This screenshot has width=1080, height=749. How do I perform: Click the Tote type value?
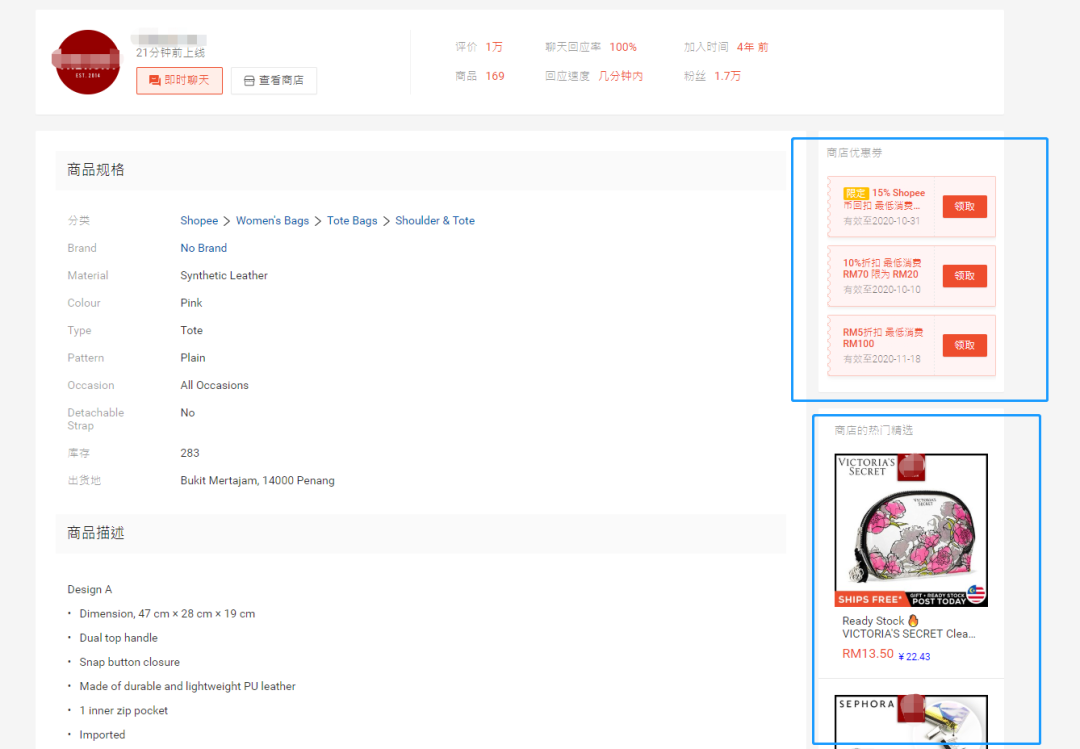click(x=191, y=331)
